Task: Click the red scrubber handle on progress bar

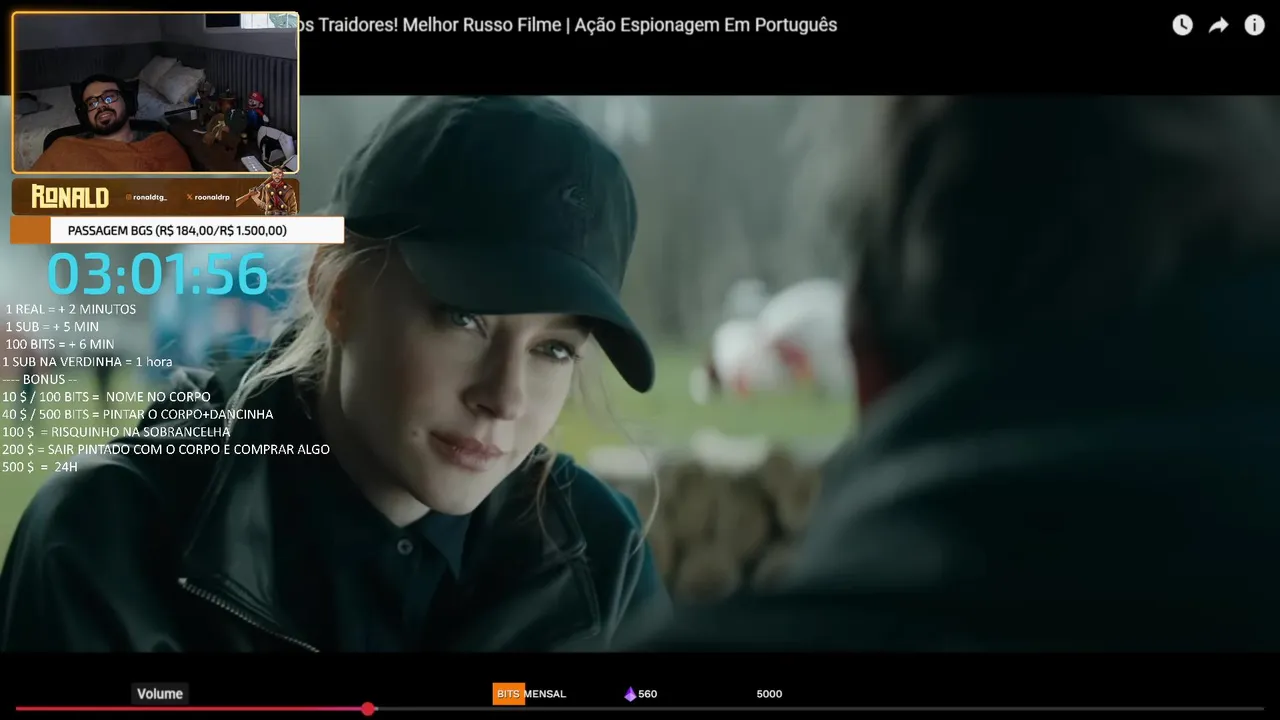Action: pos(368,709)
